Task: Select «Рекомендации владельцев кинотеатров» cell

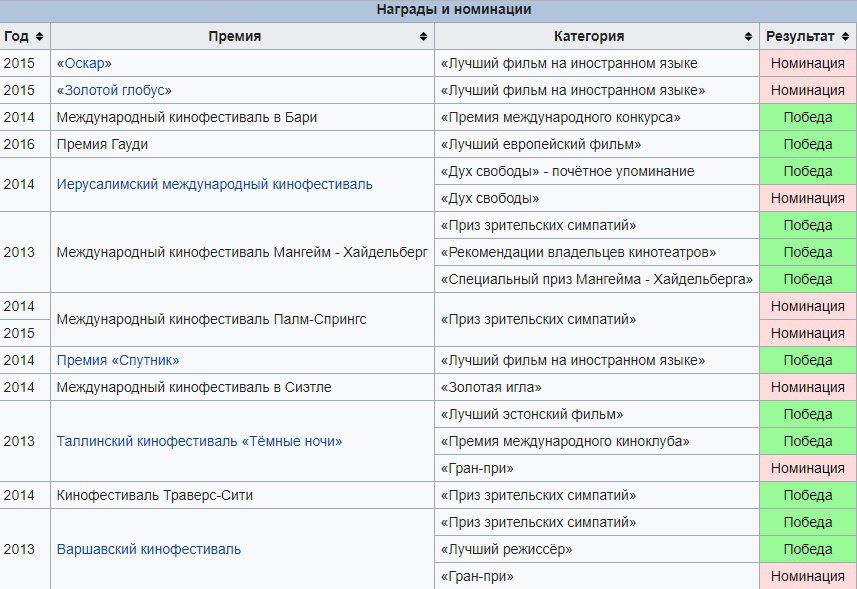Action: (x=597, y=252)
